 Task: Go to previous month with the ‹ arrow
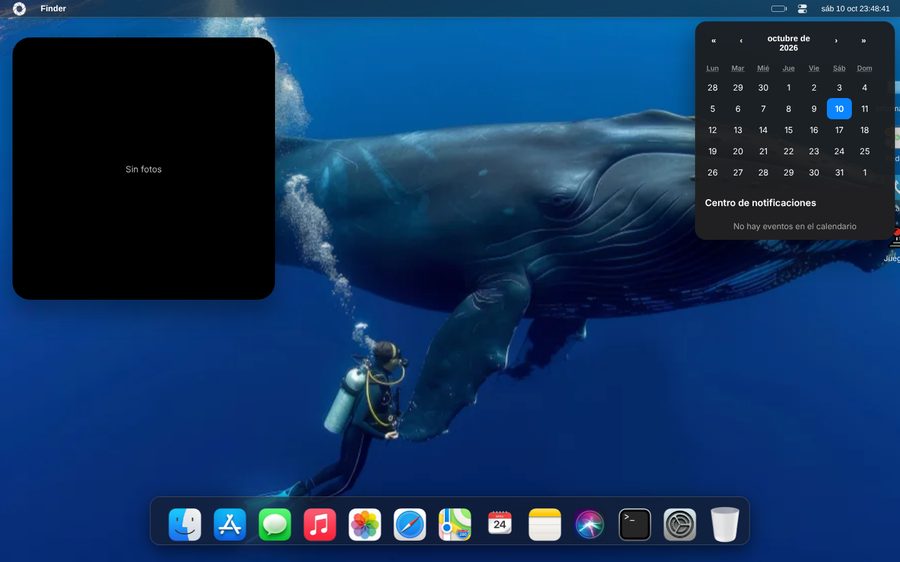click(x=741, y=41)
